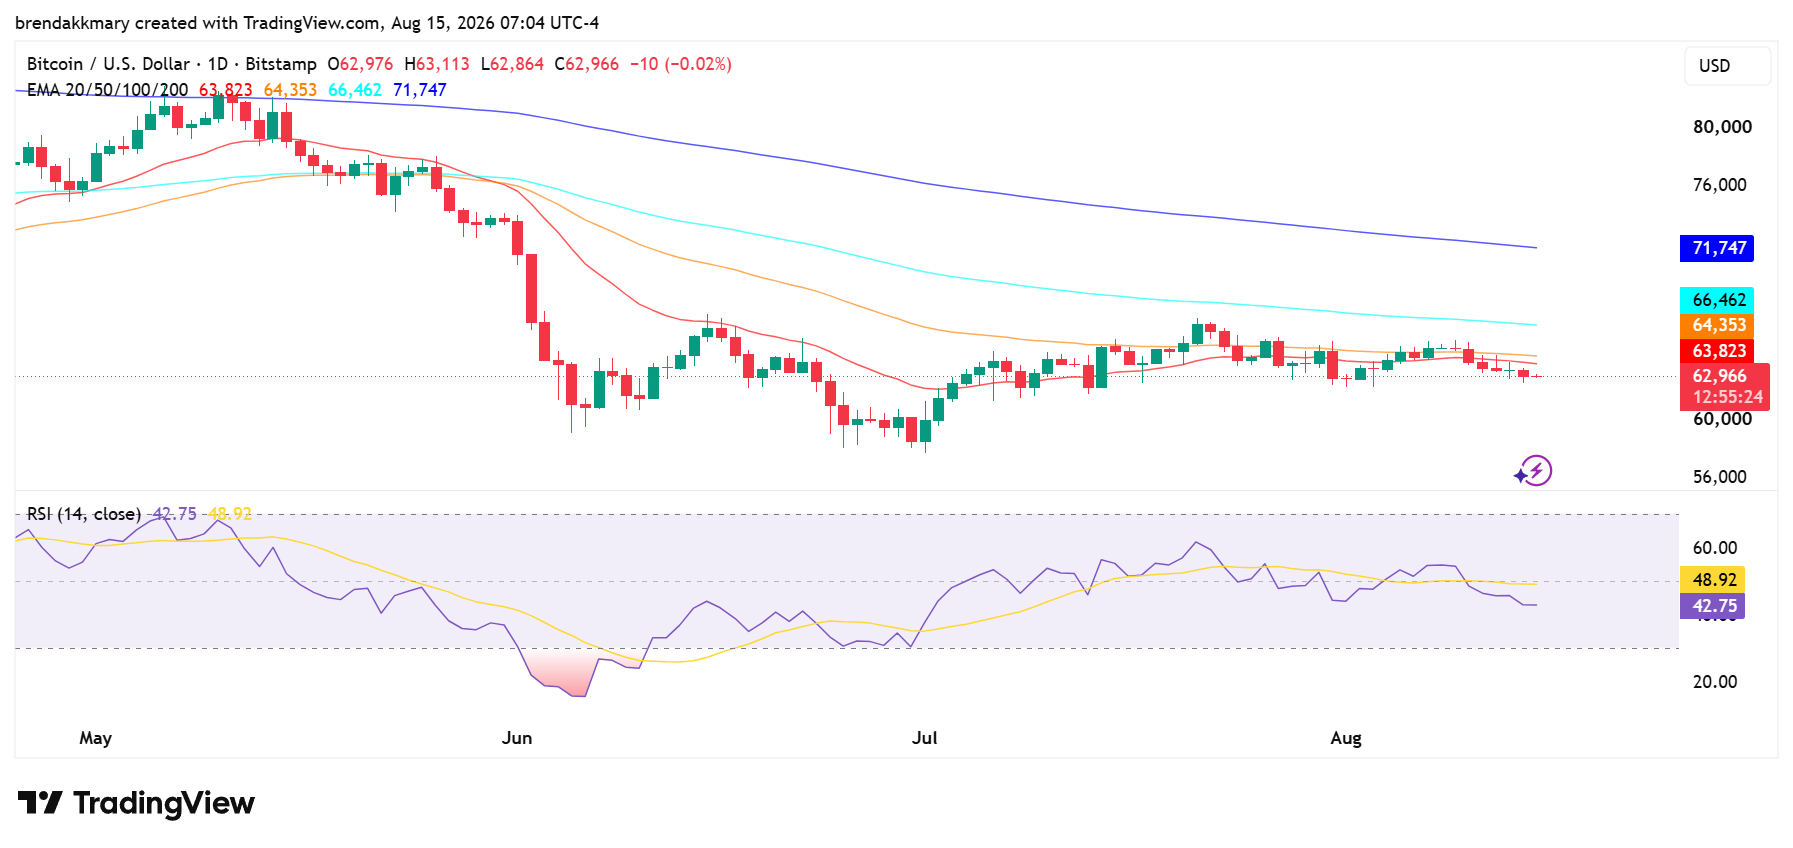1793x848 pixels.
Task: Click the purple '42.75' RSI axis tag
Action: tap(1713, 606)
